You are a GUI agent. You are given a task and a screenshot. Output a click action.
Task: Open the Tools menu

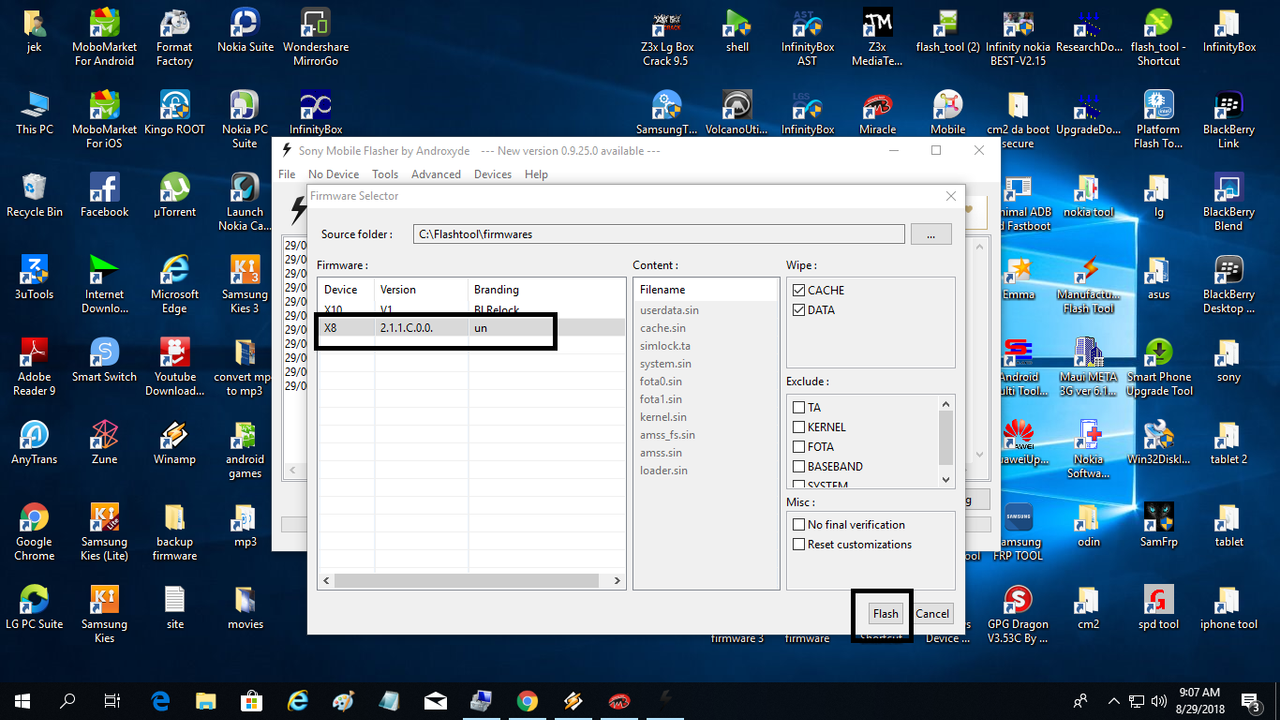tap(385, 174)
